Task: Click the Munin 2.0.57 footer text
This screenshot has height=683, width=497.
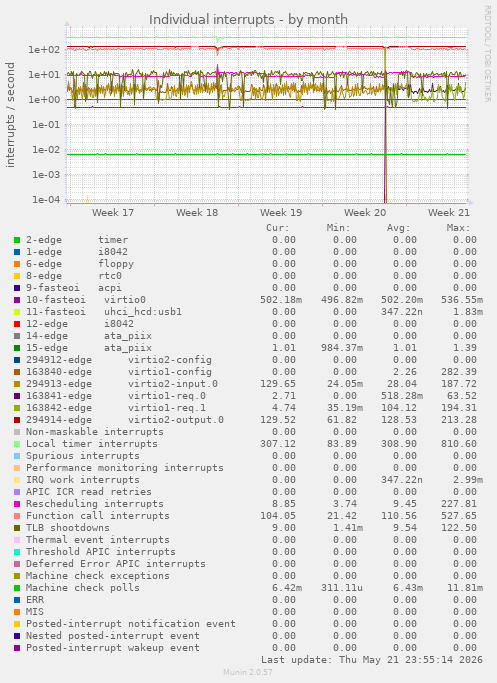Action: (248, 672)
